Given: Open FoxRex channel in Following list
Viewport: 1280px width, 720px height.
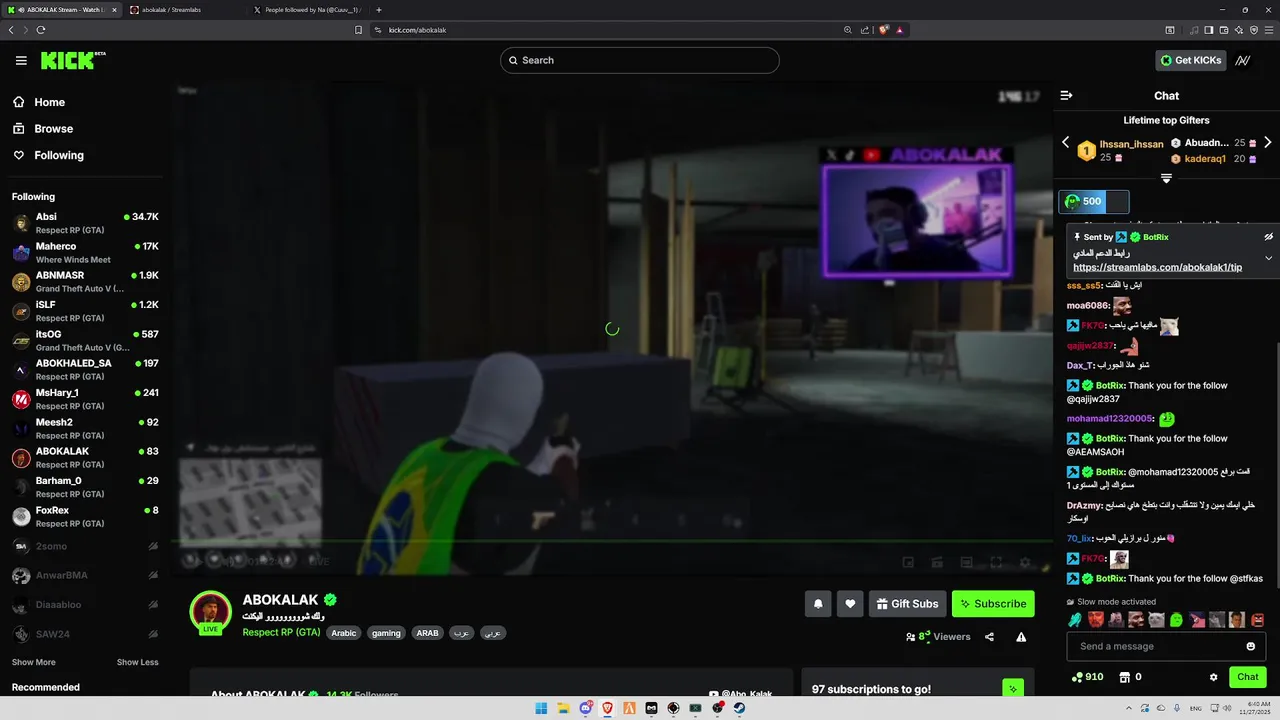Looking at the screenshot, I should pyautogui.click(x=86, y=516).
